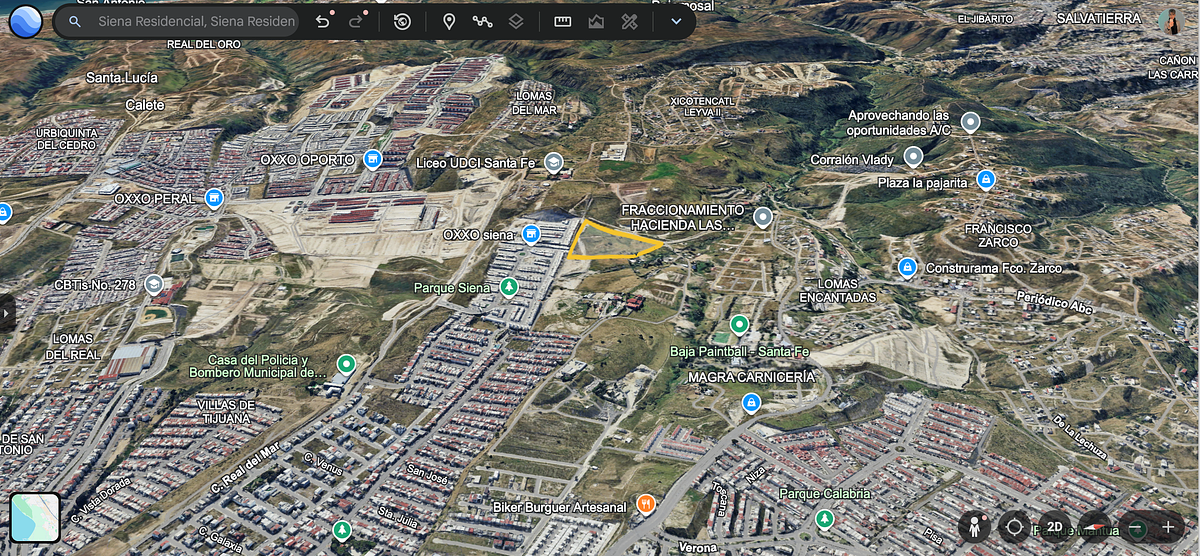Redo the last edit
1200x556 pixels.
tap(356, 21)
